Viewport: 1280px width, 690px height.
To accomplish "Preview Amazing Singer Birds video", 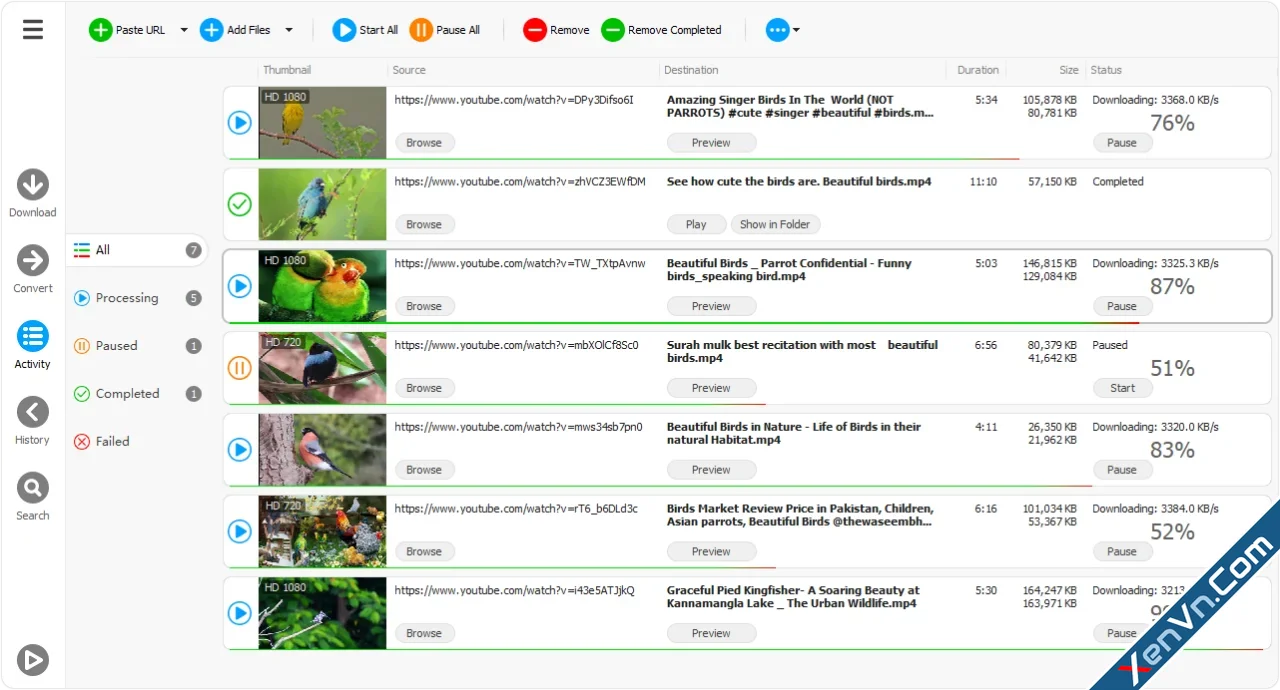I will (711, 143).
